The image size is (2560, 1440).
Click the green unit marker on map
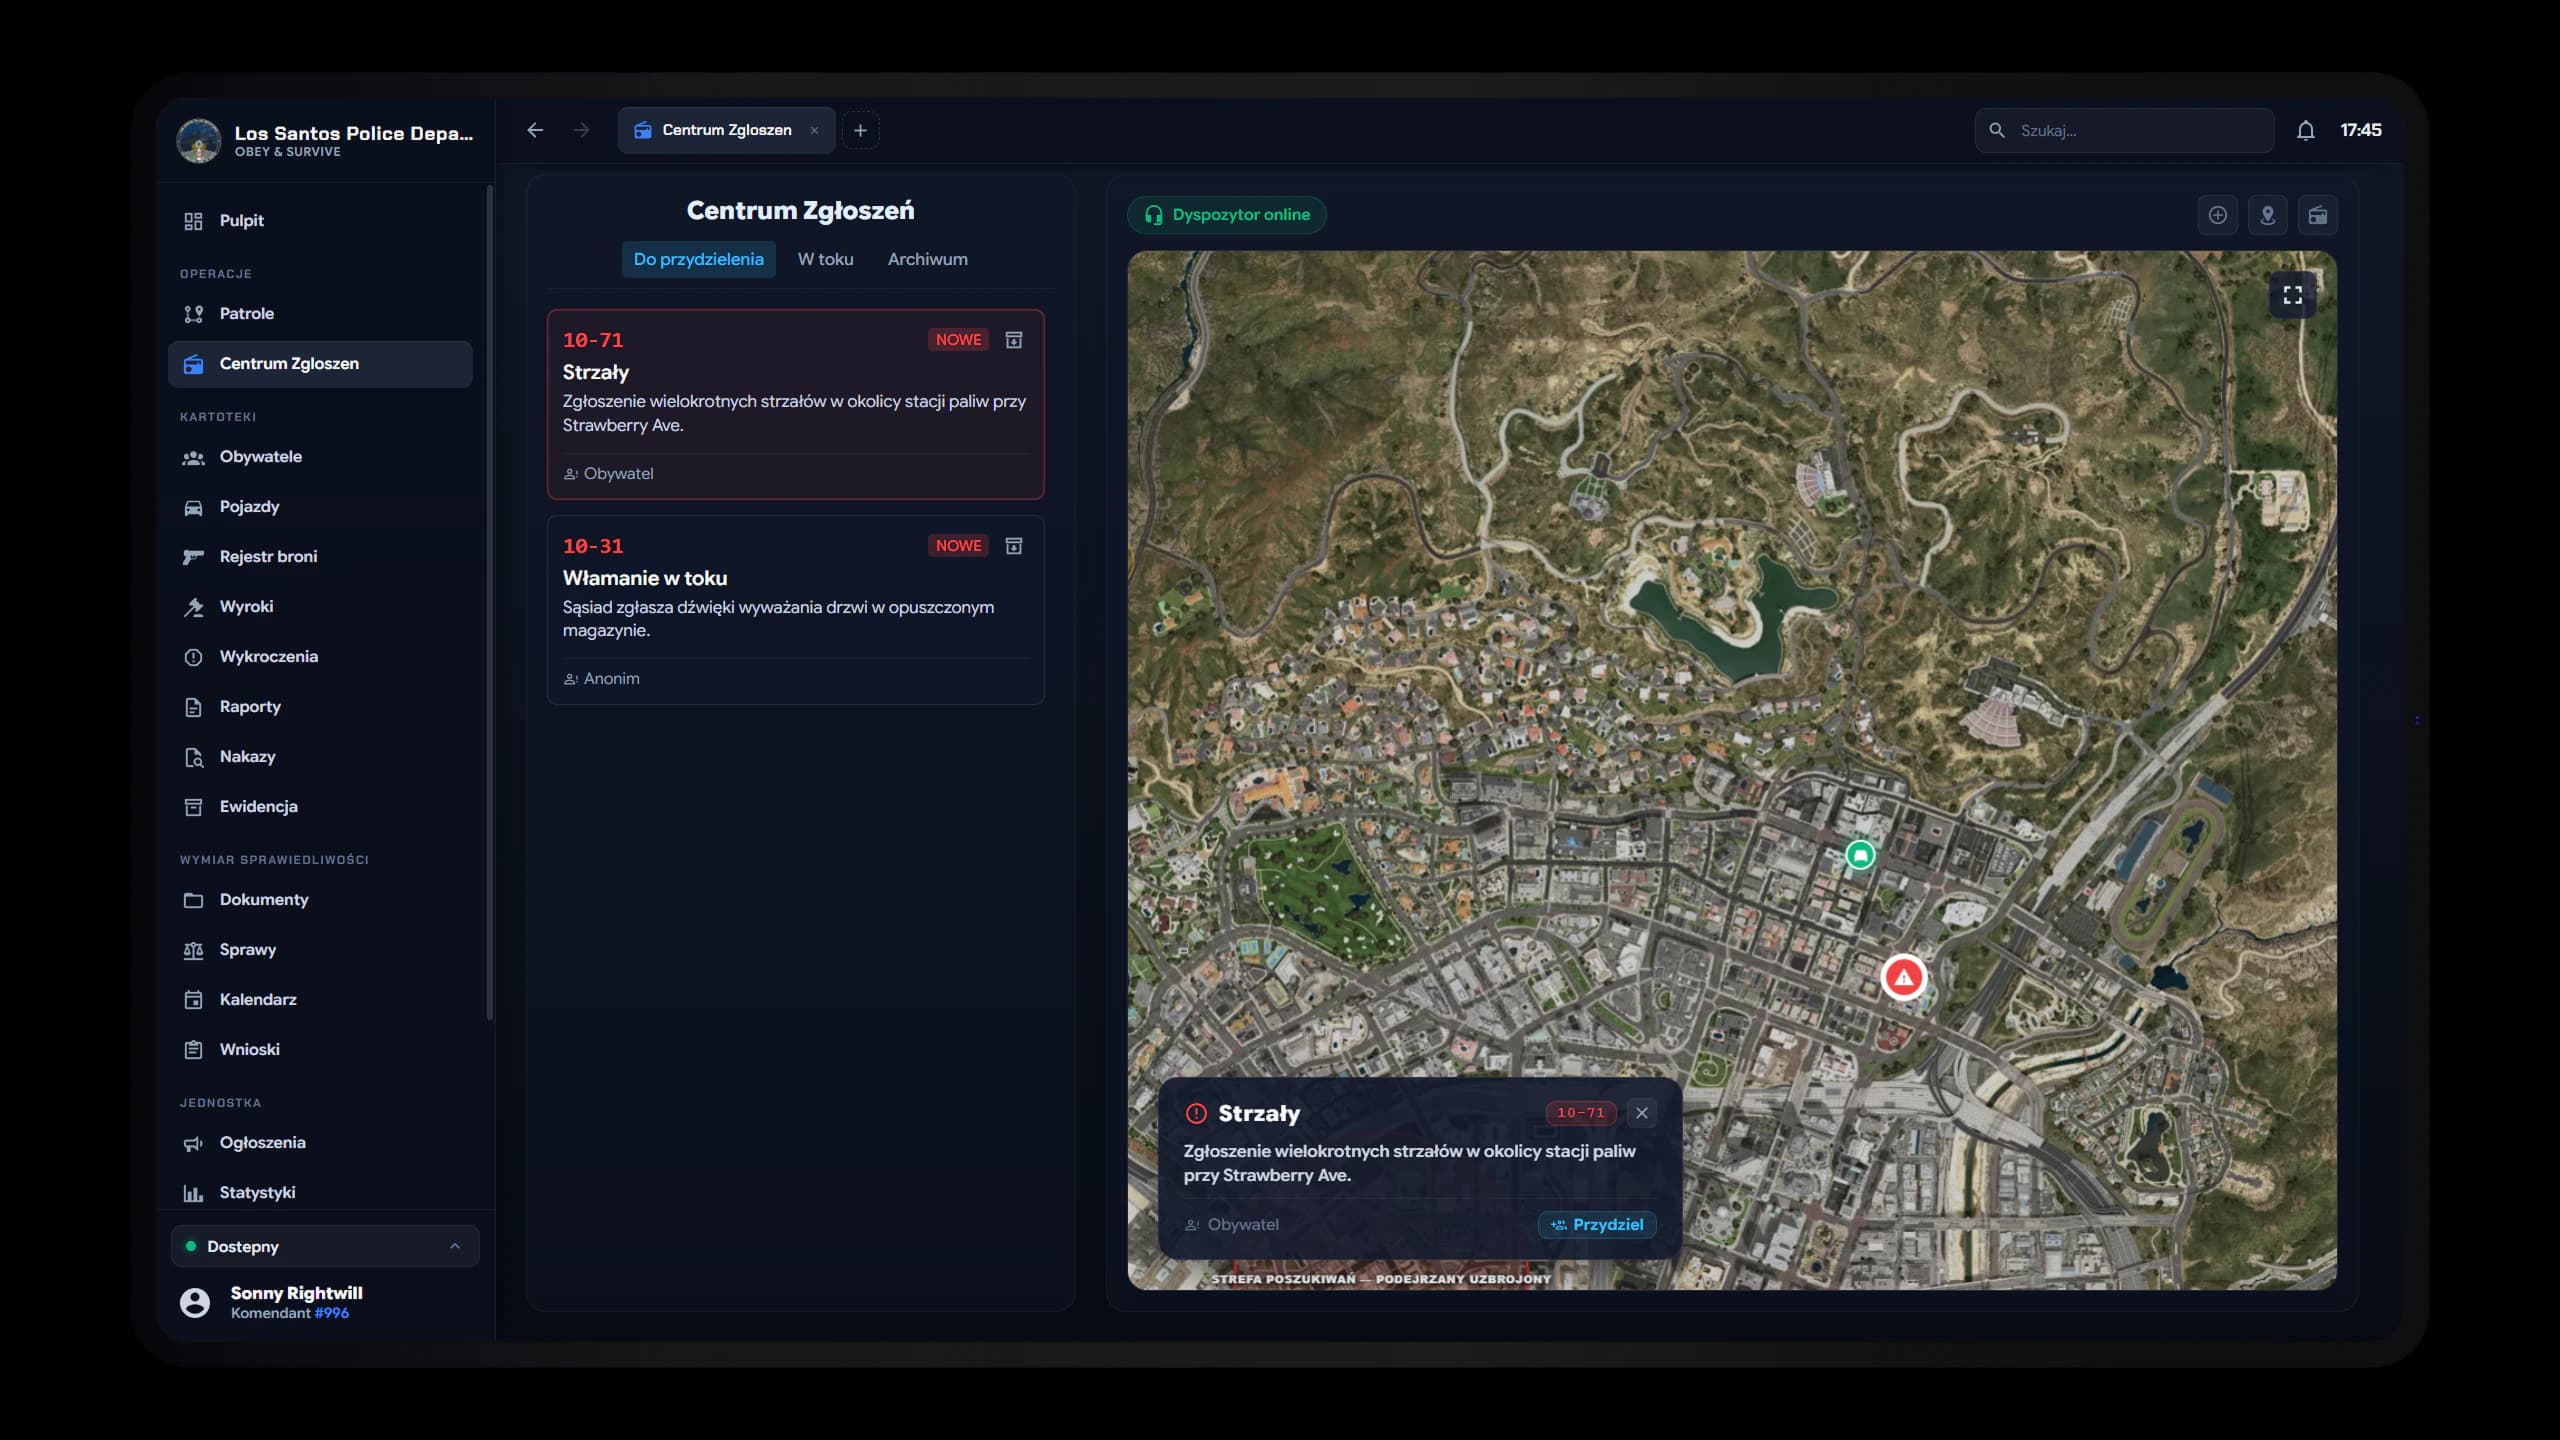1860,855
